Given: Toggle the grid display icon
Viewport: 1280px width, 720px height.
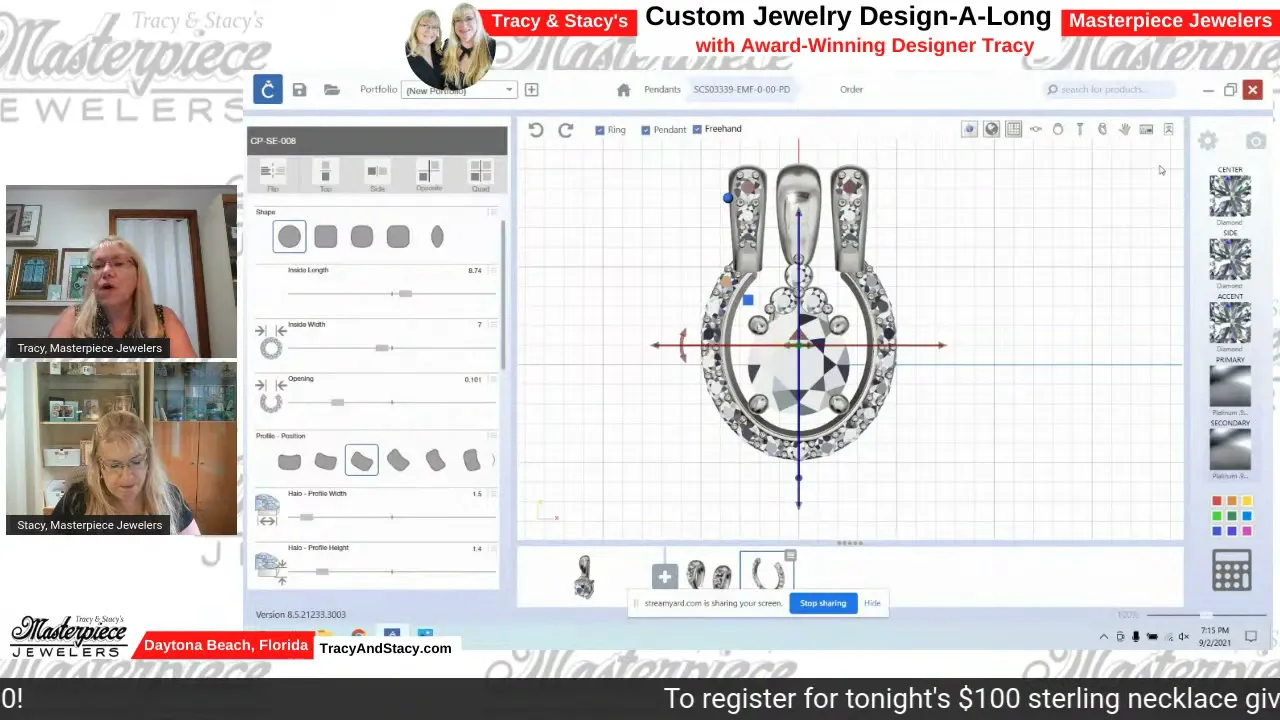Looking at the screenshot, I should [x=1013, y=129].
